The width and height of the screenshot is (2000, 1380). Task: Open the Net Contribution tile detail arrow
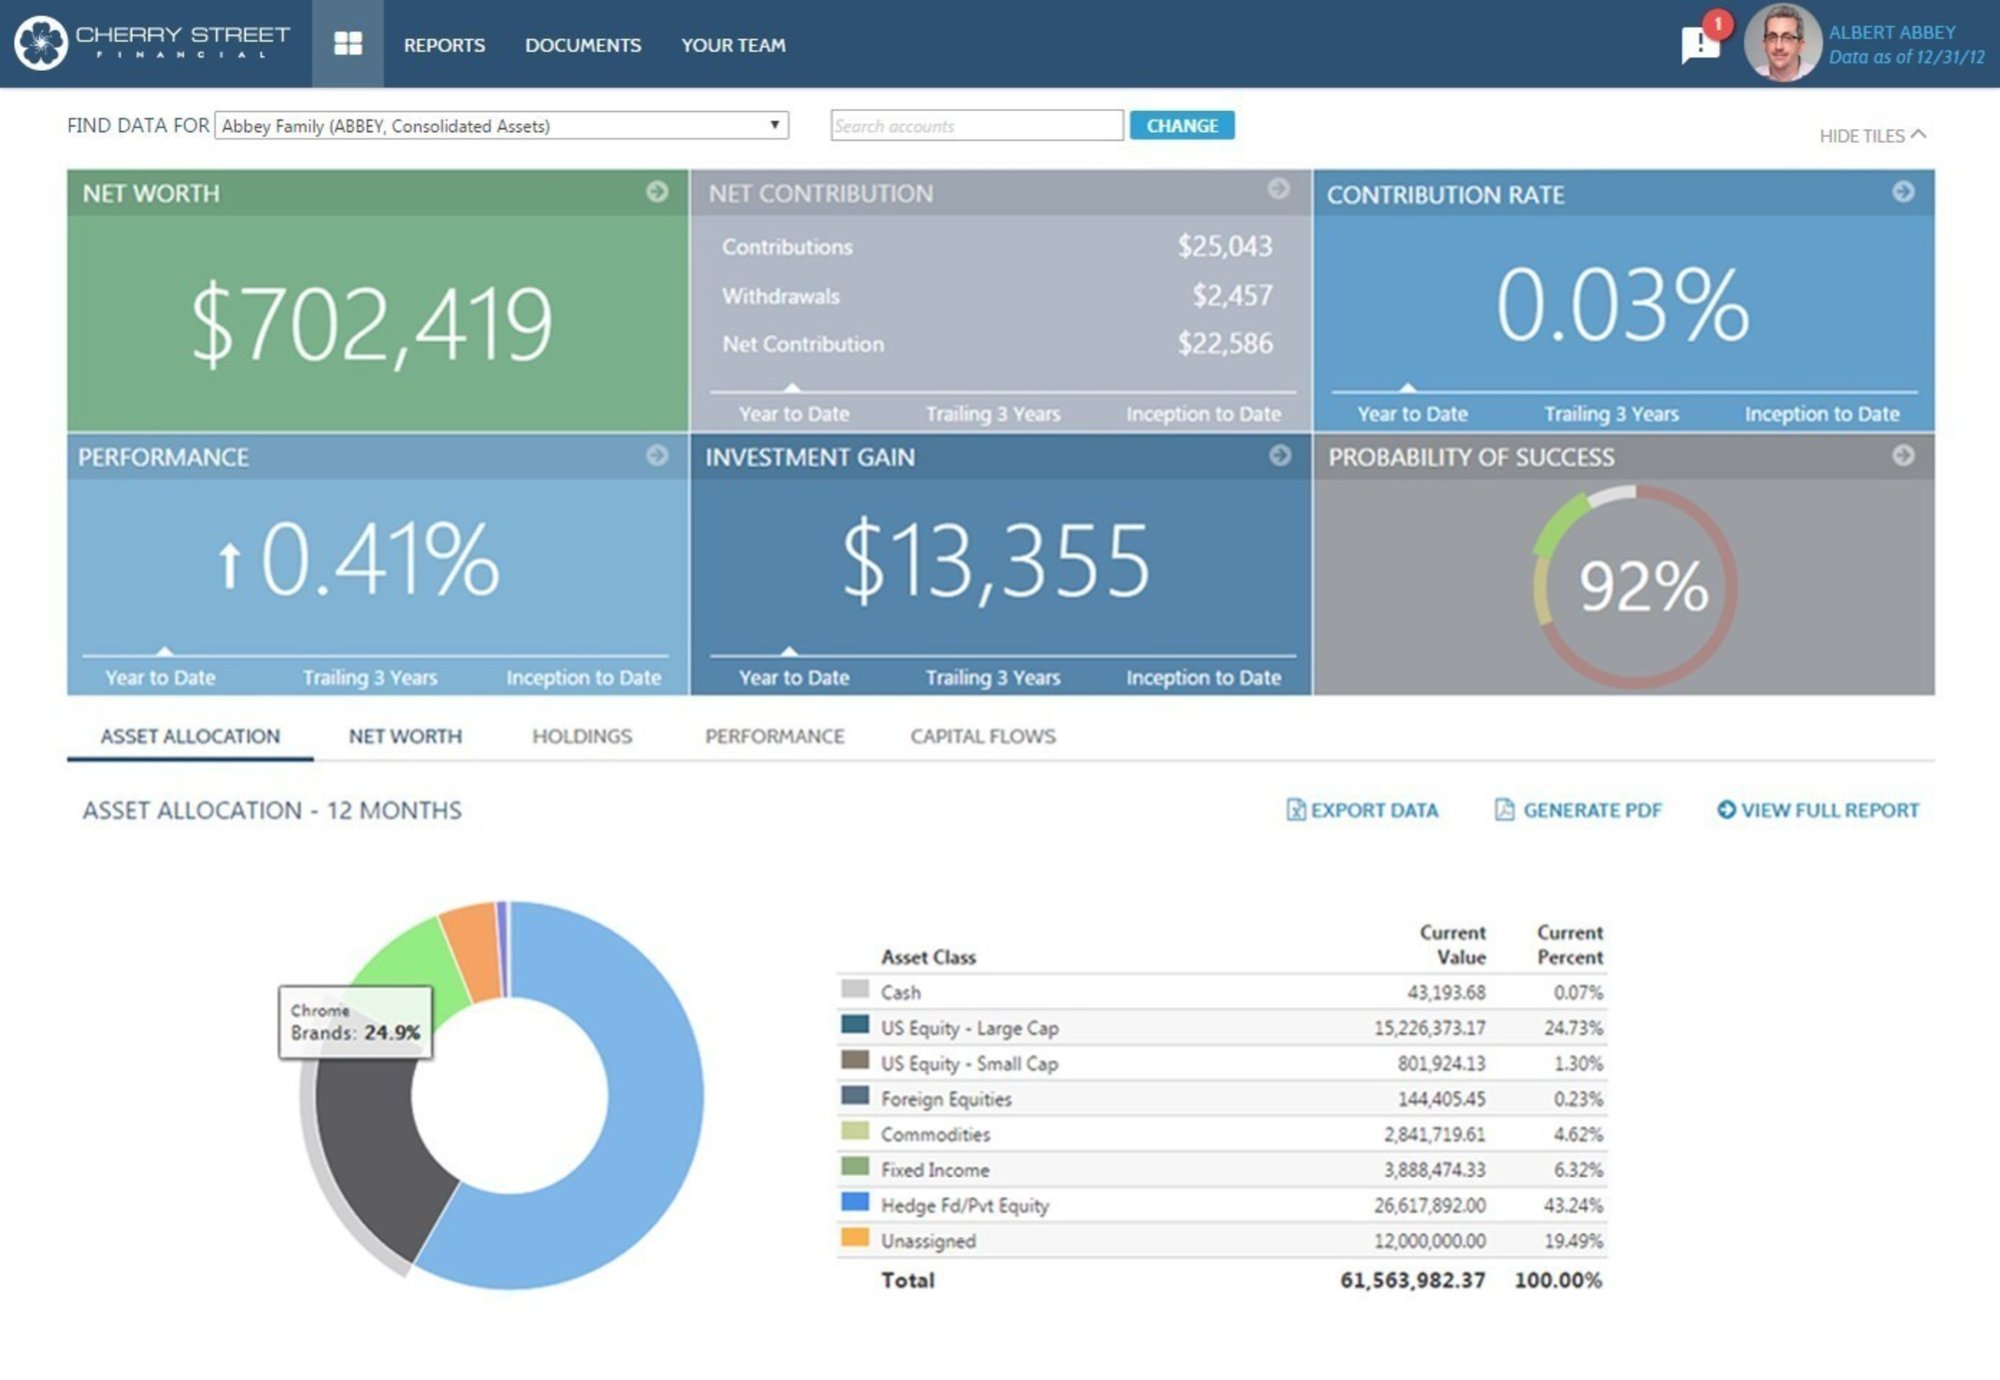click(x=1280, y=189)
